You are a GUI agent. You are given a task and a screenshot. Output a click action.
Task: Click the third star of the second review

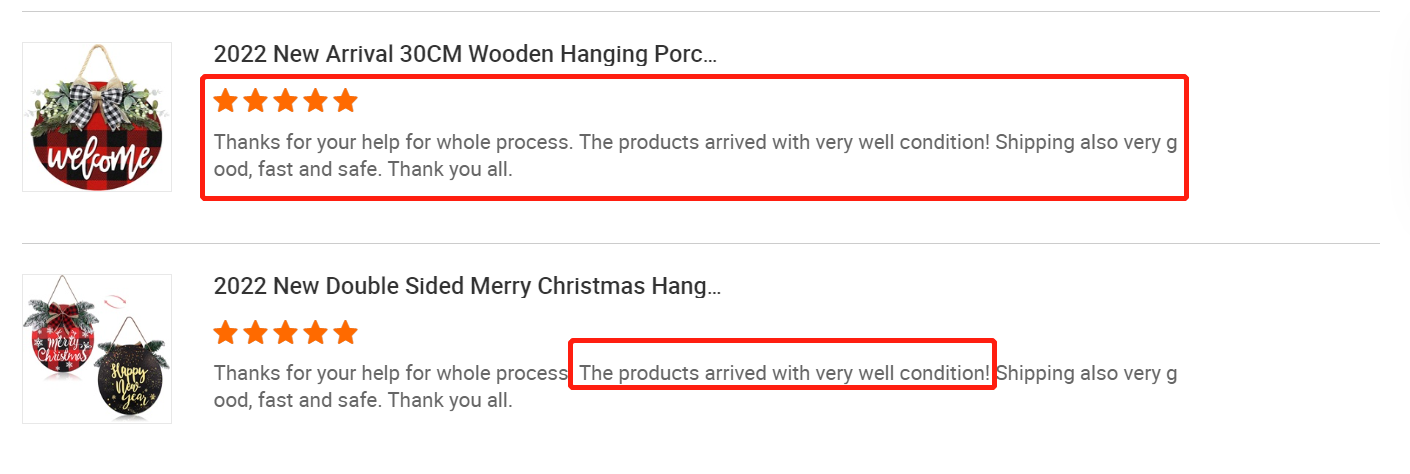point(286,332)
